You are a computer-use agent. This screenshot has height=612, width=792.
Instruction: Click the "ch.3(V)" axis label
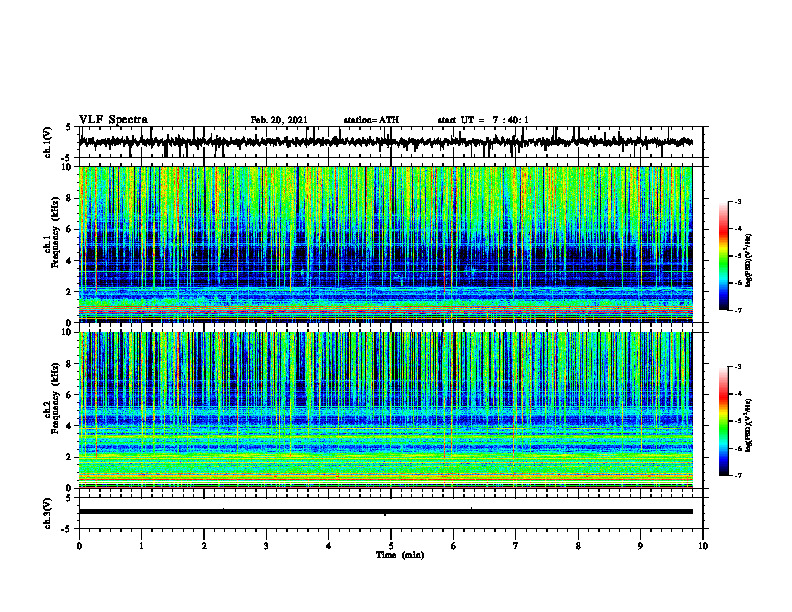click(x=48, y=514)
